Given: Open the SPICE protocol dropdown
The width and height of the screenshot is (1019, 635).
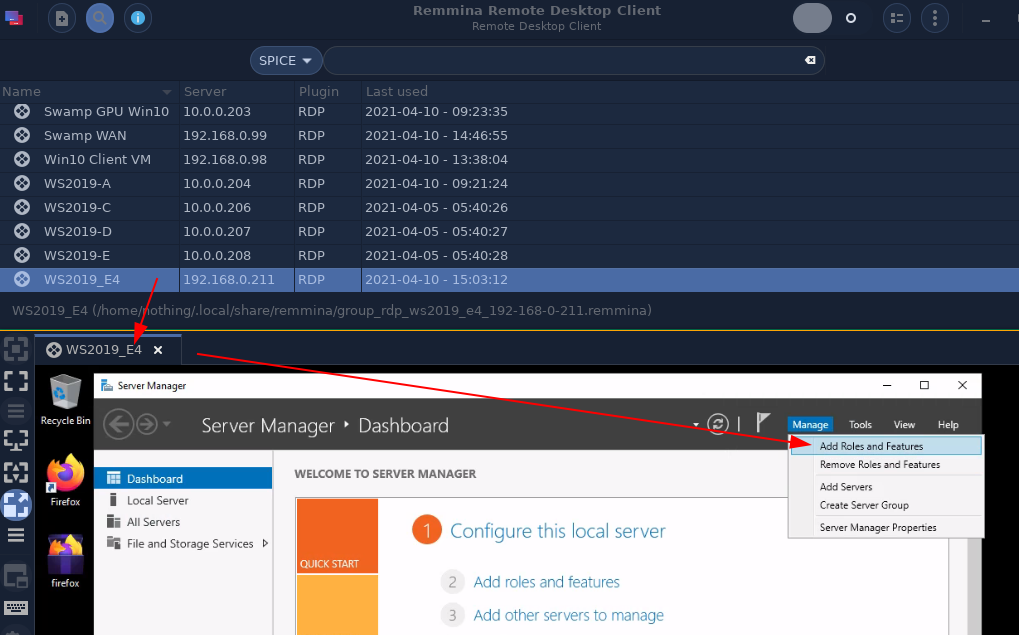Looking at the screenshot, I should pos(286,60).
